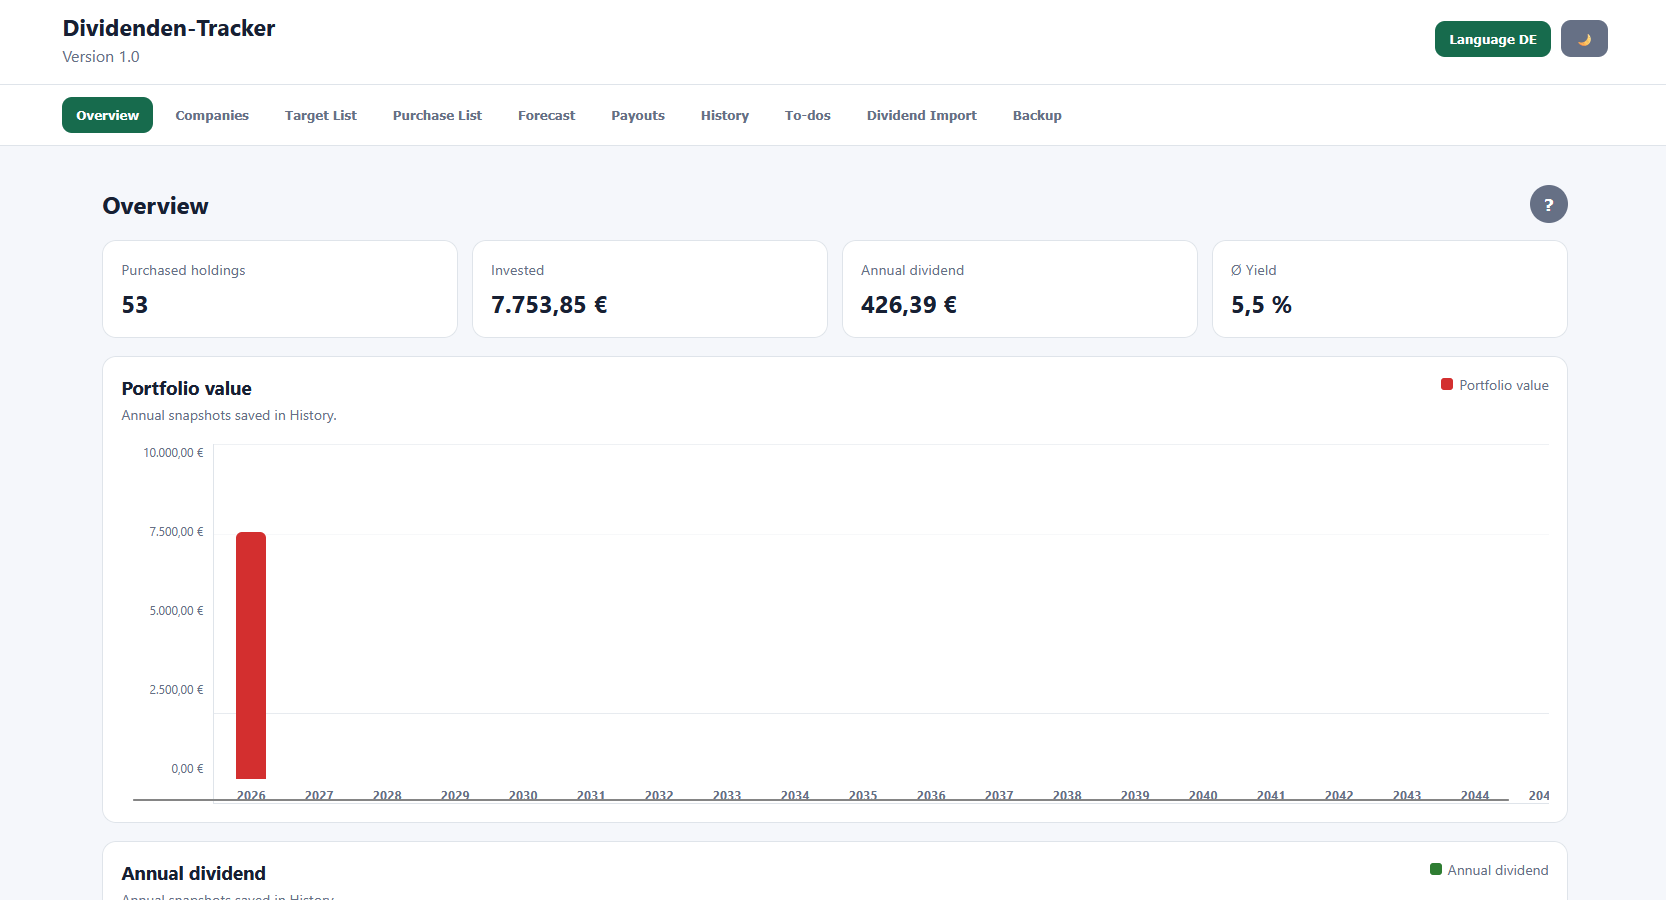Open help via question mark icon
Viewport: 1666px width, 900px height.
1548,204
